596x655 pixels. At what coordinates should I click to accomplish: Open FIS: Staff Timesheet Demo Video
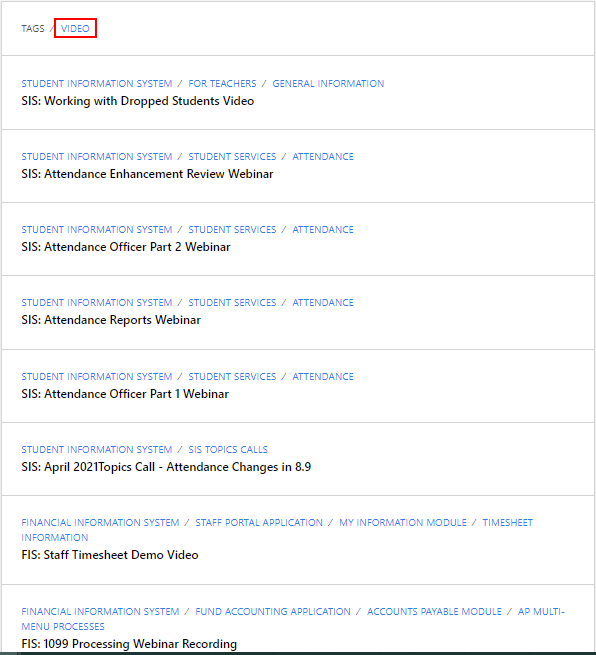[x=110, y=555]
